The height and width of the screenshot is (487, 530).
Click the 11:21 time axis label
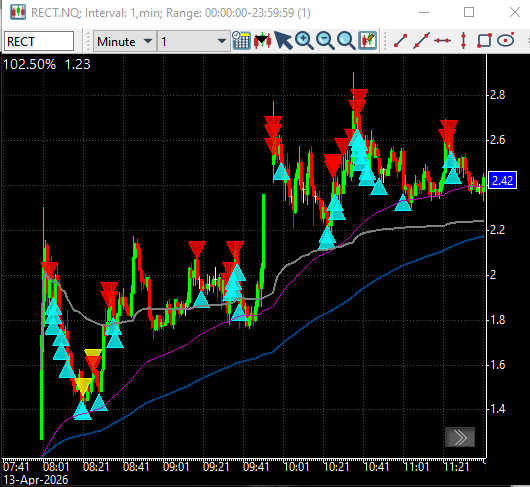pos(456,467)
